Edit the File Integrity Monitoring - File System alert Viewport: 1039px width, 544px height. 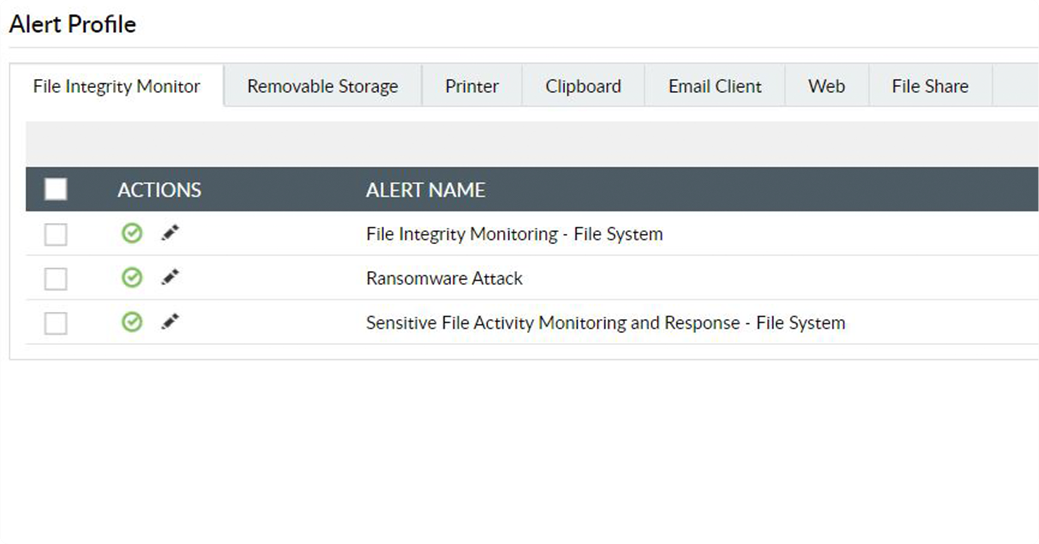(x=170, y=234)
